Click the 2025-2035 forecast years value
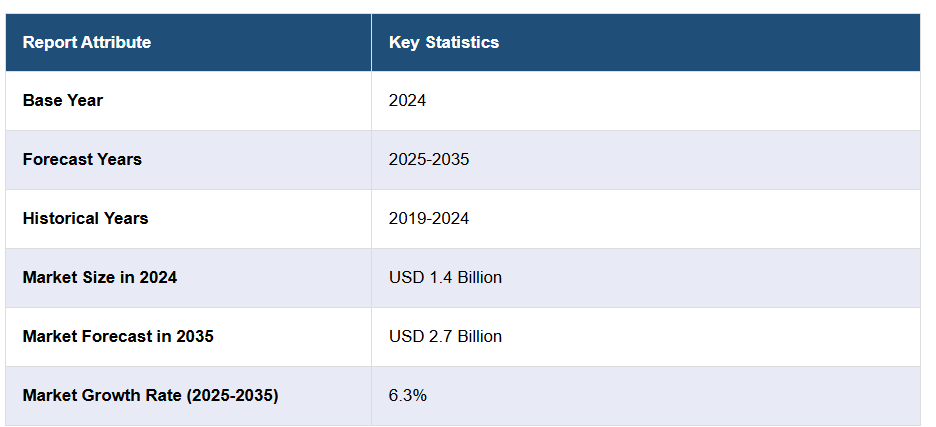 coord(429,159)
